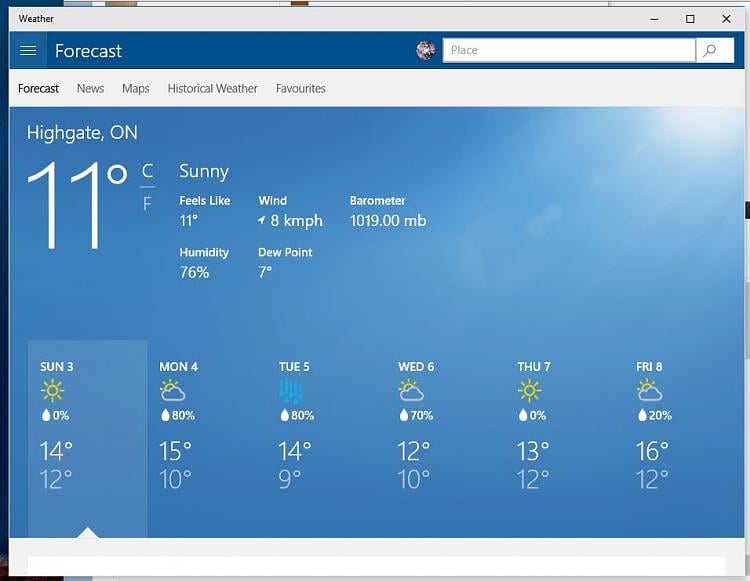This screenshot has width=750, height=581.
Task: Click the rain icon for TUE 5
Action: pyautogui.click(x=291, y=391)
